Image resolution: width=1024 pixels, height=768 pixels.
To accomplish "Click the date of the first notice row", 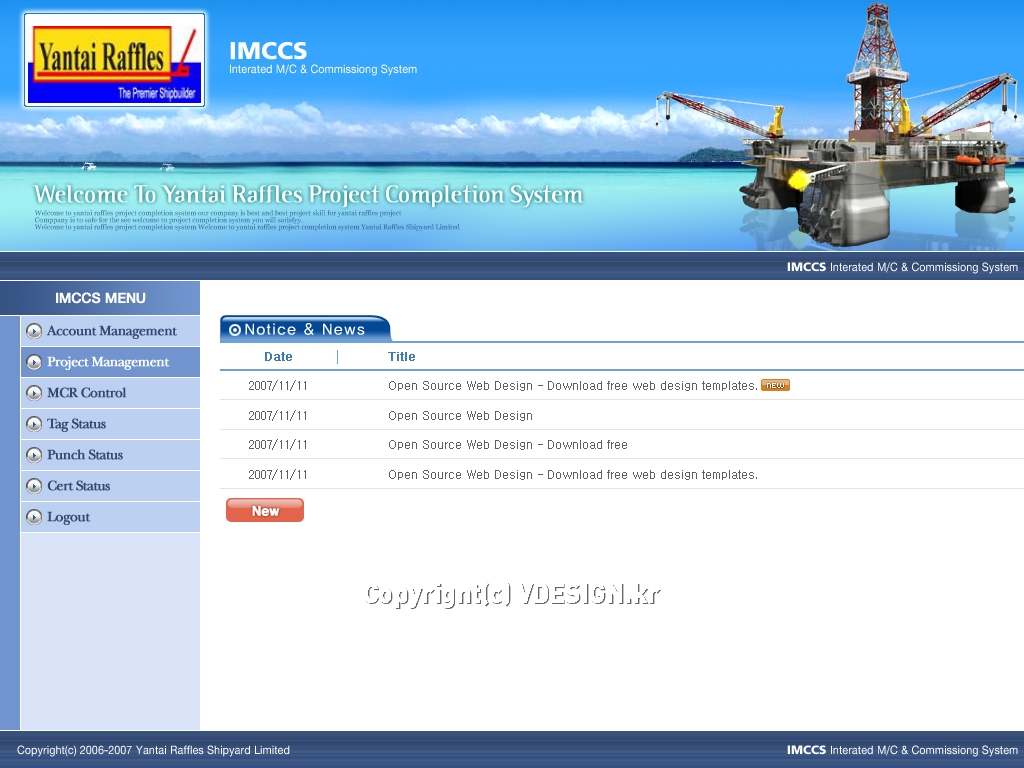I will click(x=278, y=386).
